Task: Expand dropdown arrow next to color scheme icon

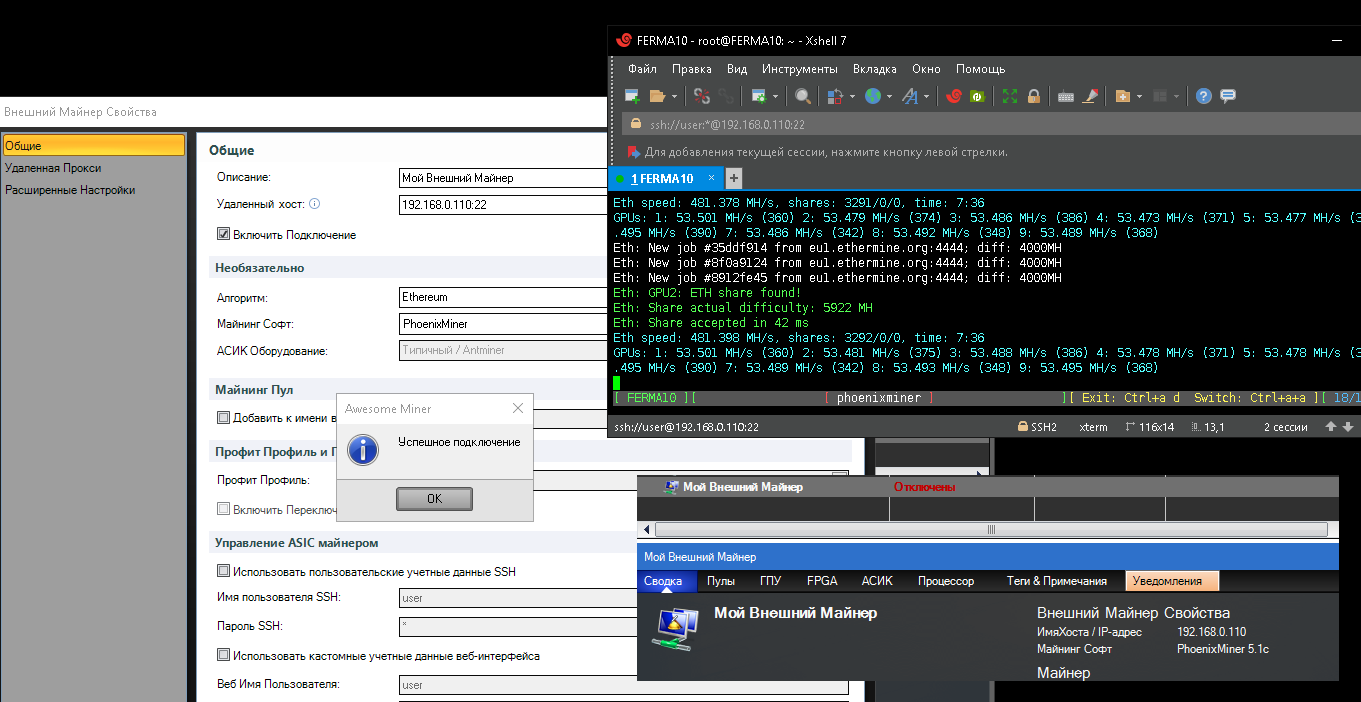Action: [852, 97]
